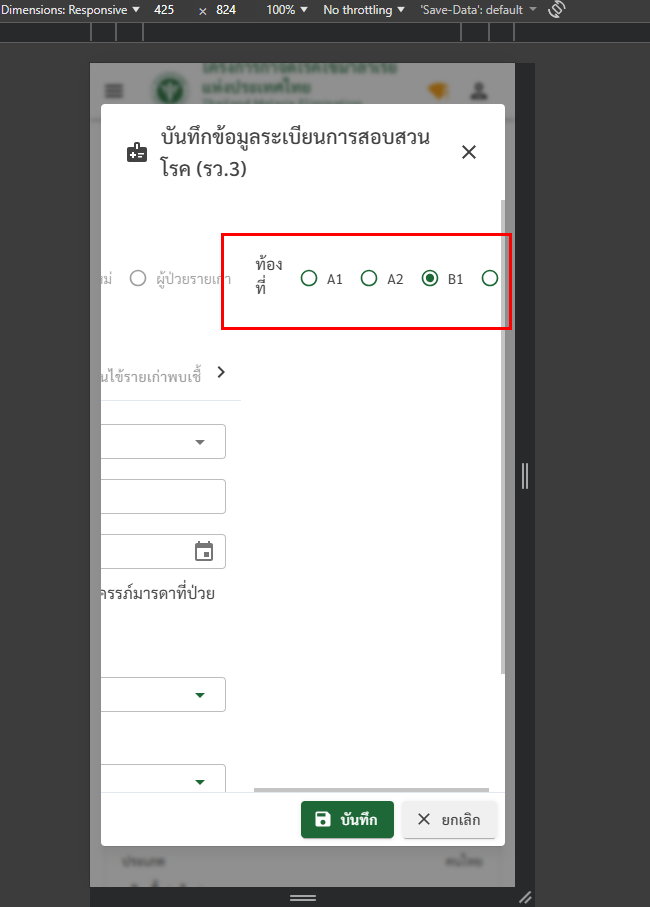This screenshot has width=650, height=907.
Task: Click the viewport width field showing 425
Action: click(x=165, y=9)
